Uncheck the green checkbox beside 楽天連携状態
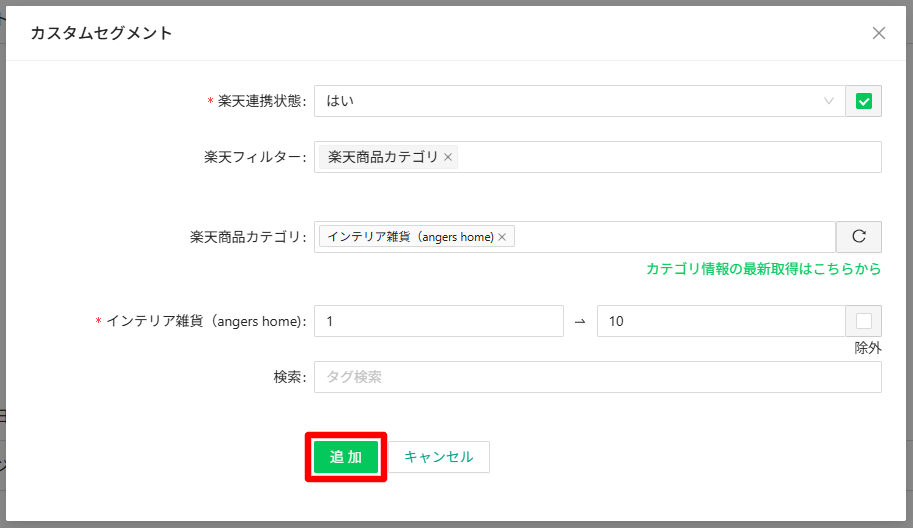The image size is (913, 528). point(864,101)
